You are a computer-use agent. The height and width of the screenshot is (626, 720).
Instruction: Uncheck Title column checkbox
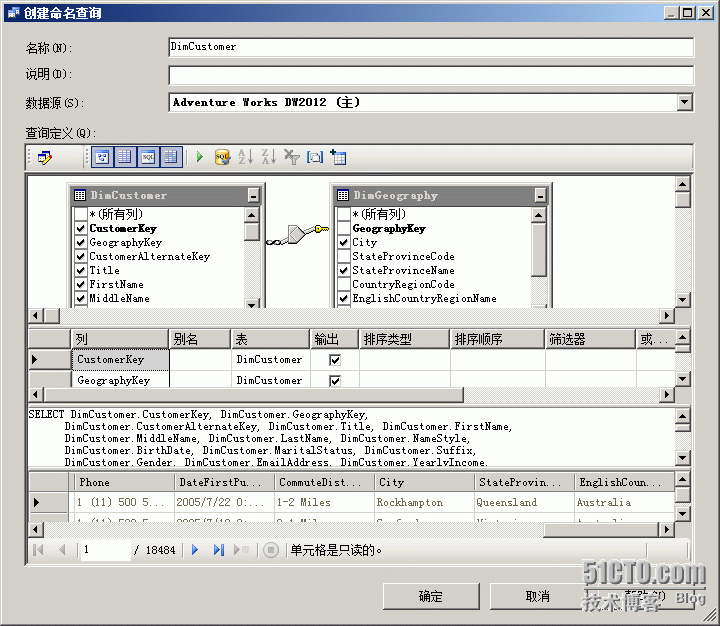coord(81,270)
